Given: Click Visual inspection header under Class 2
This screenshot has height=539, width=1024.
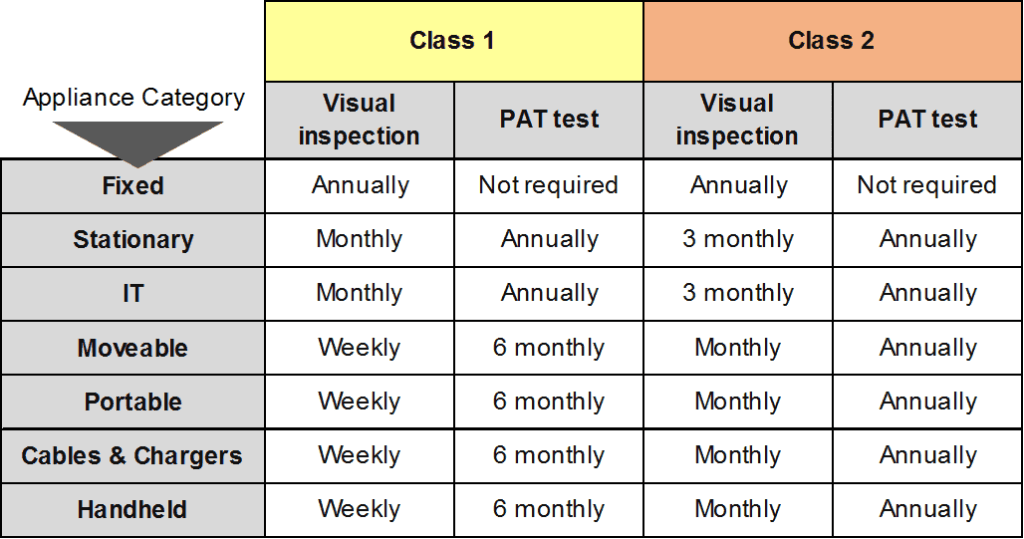Looking at the screenshot, I should [x=737, y=119].
